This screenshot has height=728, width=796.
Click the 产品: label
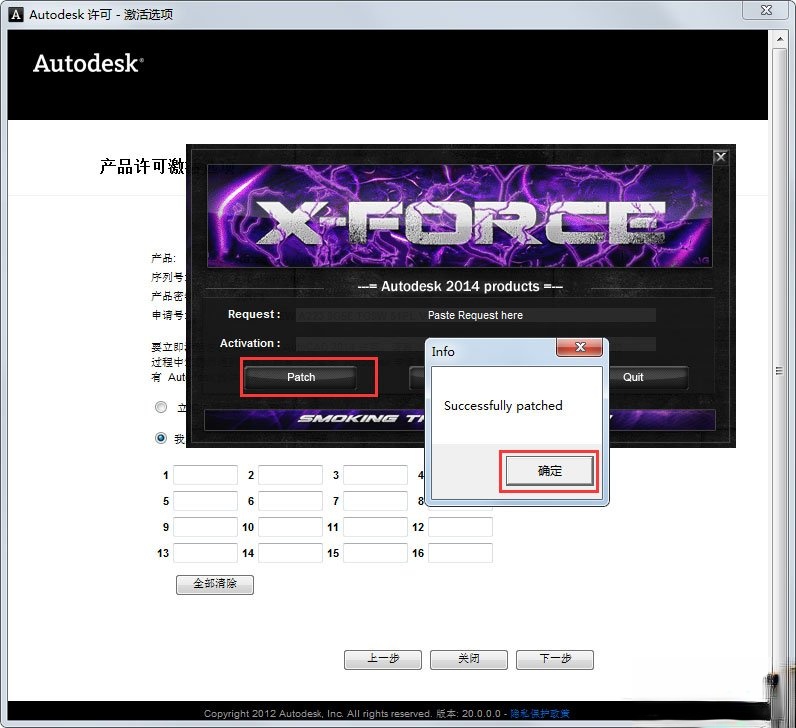tap(163, 258)
